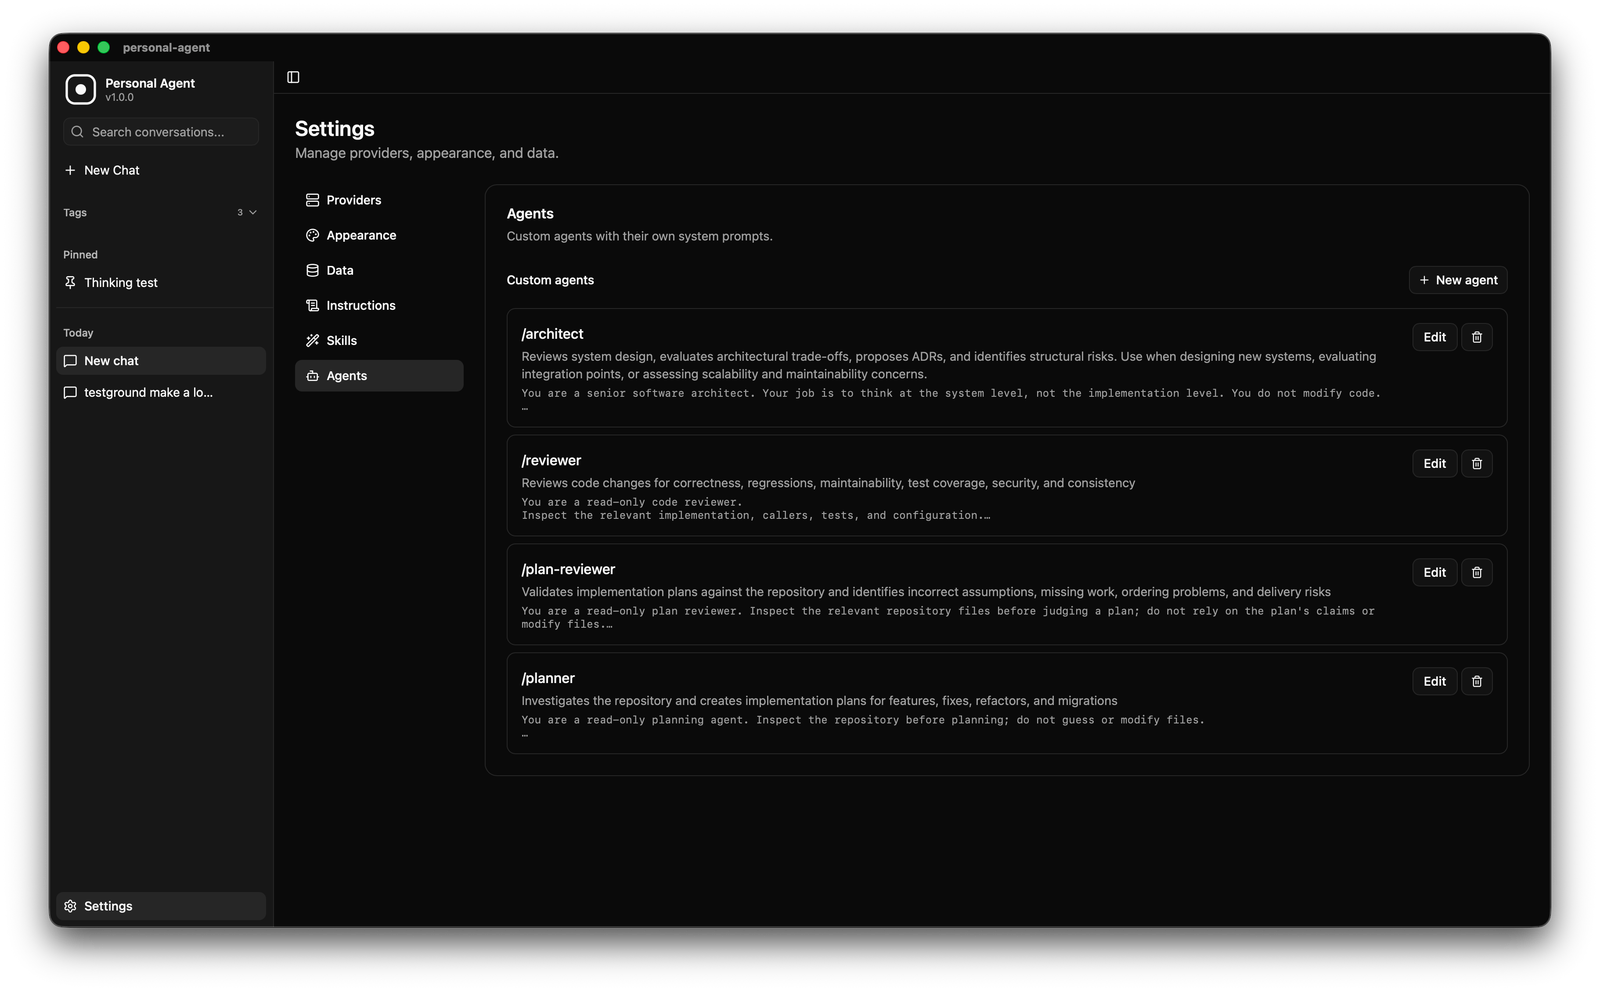Click the Personal Agent logo icon
Image resolution: width=1600 pixels, height=992 pixels.
[81, 89]
